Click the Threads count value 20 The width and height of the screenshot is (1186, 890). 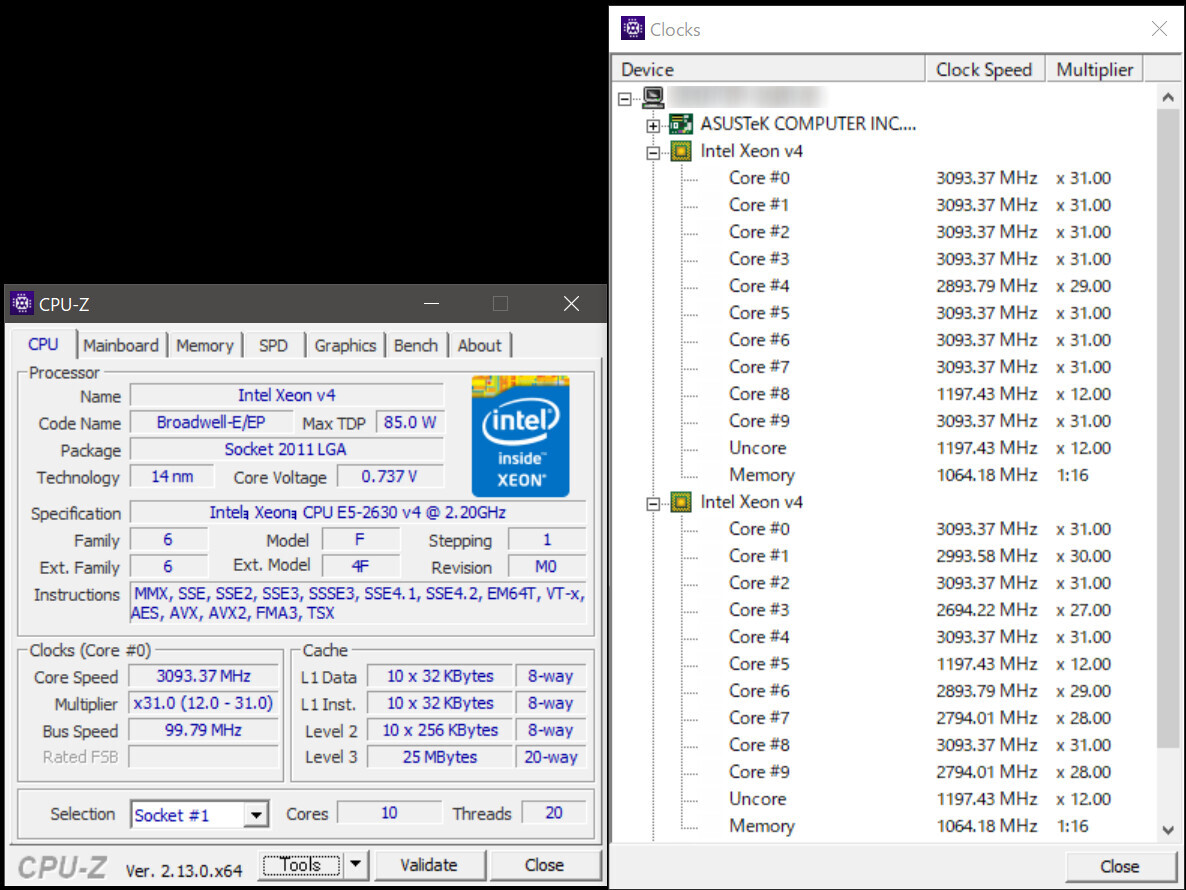pos(554,813)
